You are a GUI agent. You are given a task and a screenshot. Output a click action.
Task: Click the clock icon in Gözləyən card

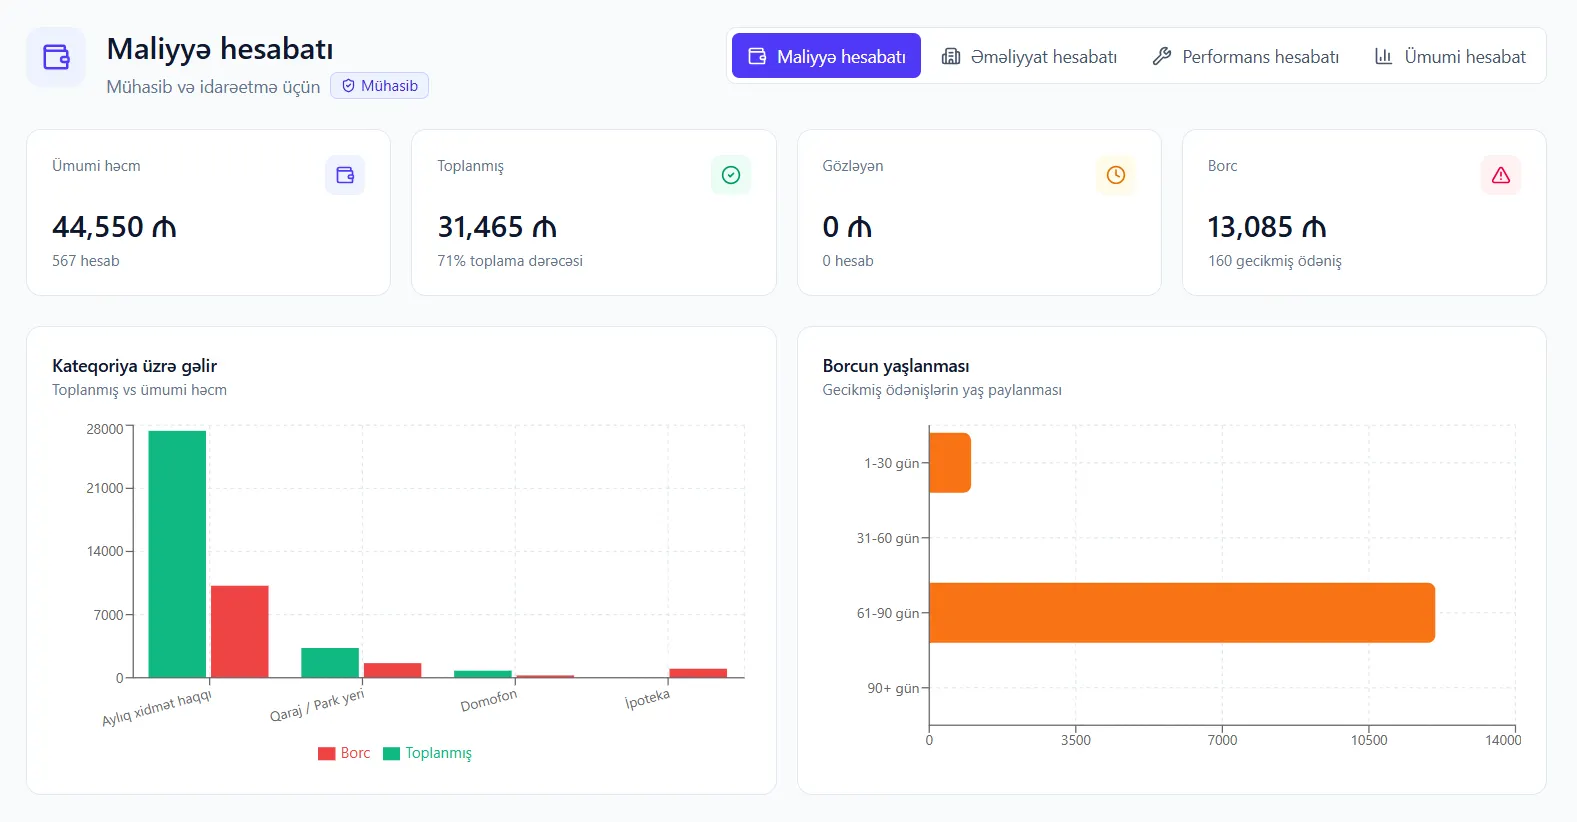(x=1116, y=175)
